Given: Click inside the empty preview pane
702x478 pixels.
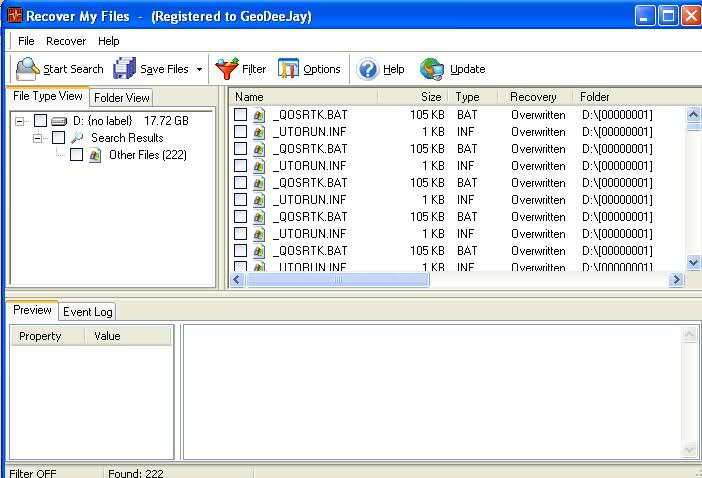Looking at the screenshot, I should pos(432,392).
